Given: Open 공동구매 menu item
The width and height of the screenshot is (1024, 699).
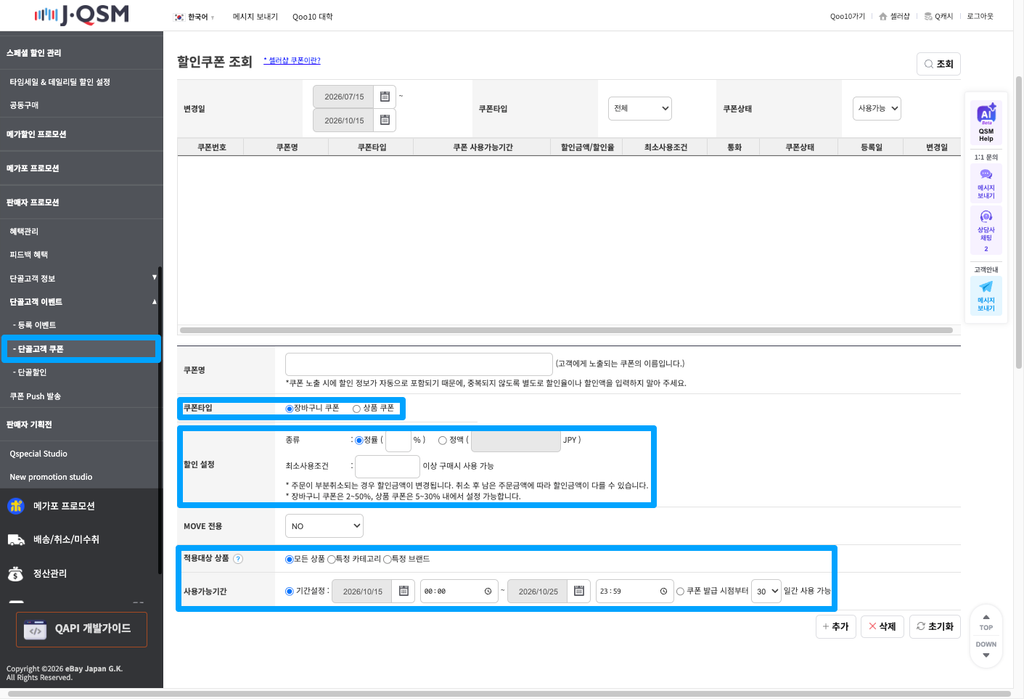Looking at the screenshot, I should [x=24, y=105].
